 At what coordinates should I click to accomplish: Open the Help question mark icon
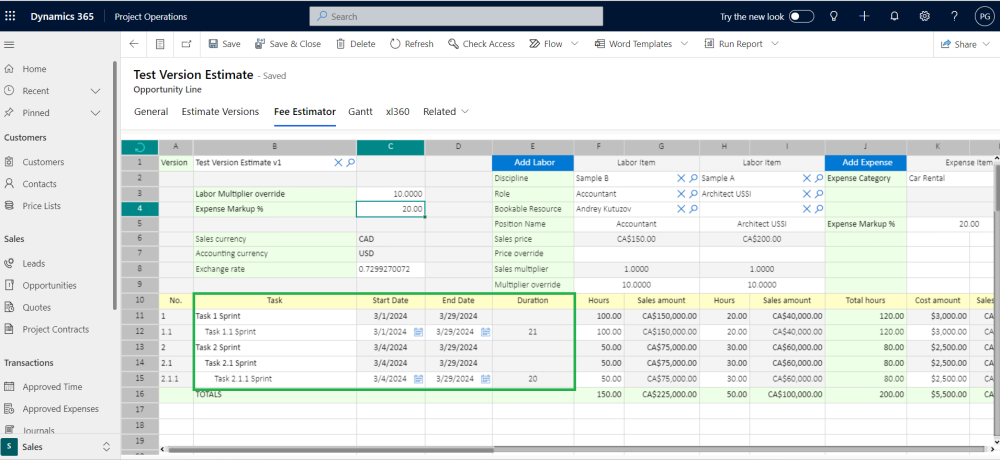pyautogui.click(x=955, y=16)
